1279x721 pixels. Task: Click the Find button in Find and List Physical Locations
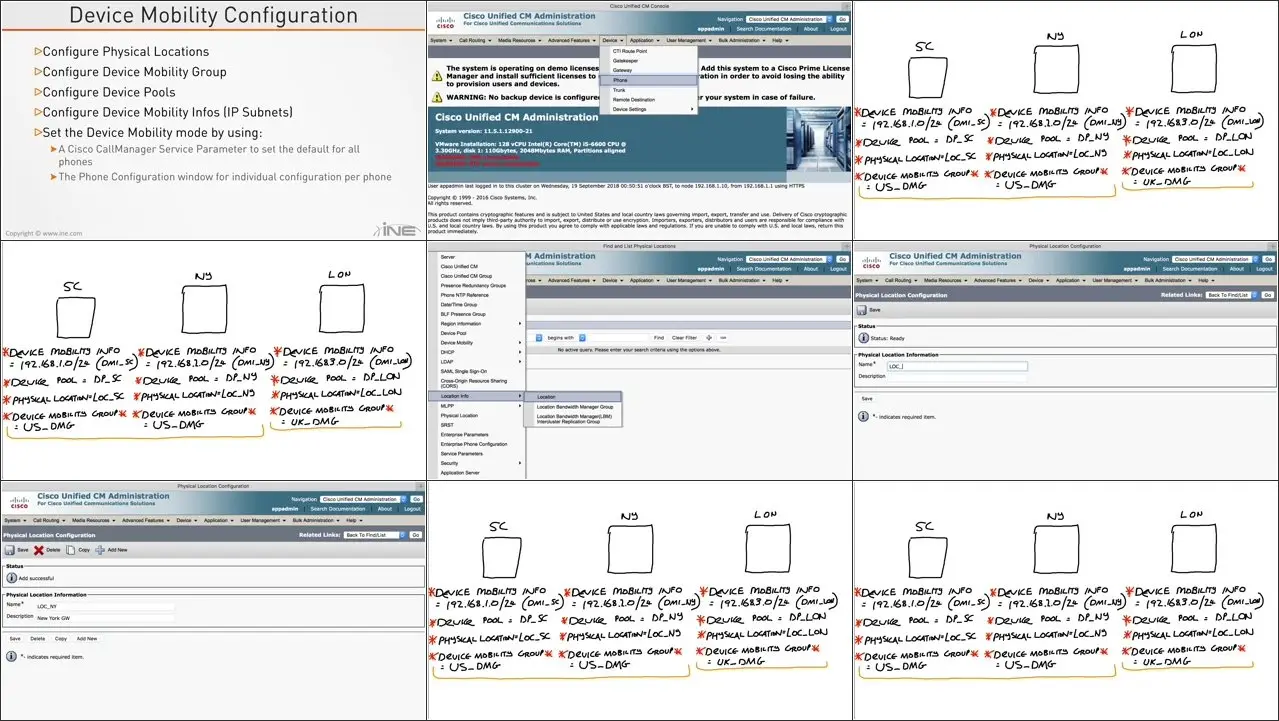658,338
